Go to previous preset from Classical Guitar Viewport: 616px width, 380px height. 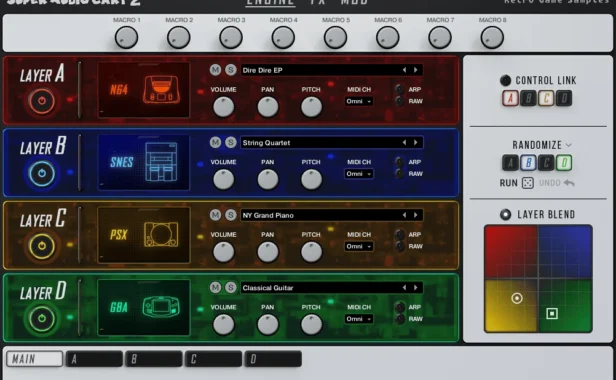pyautogui.click(x=404, y=288)
